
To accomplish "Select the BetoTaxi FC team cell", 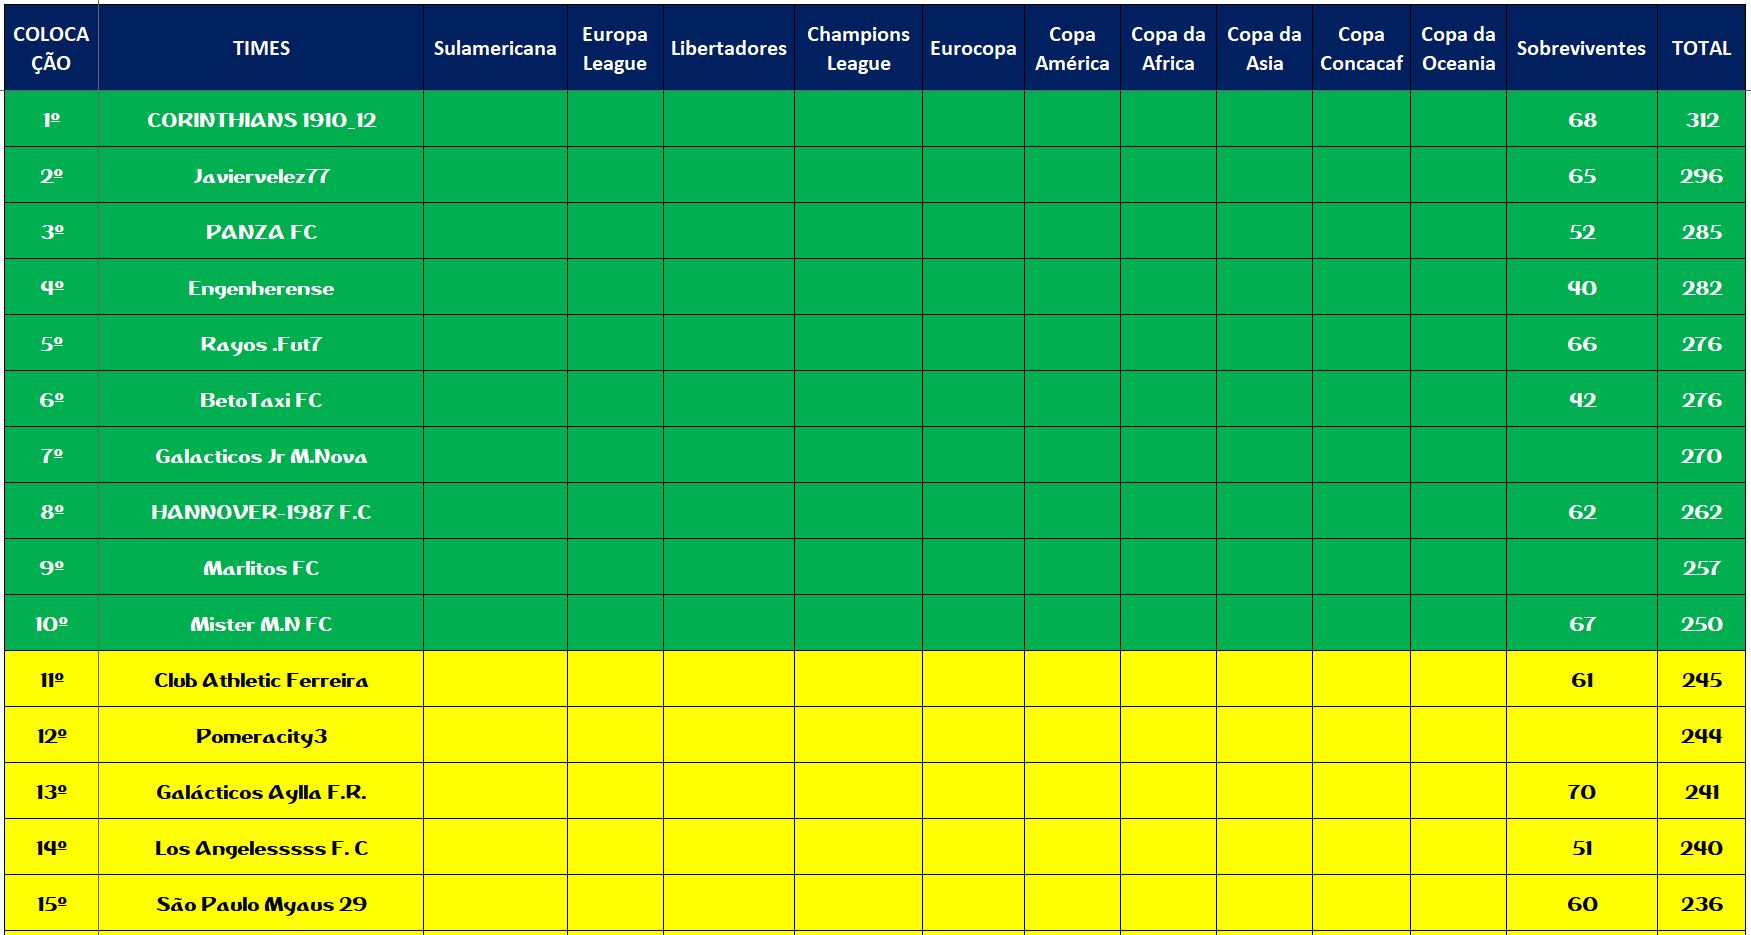I will (x=261, y=400).
